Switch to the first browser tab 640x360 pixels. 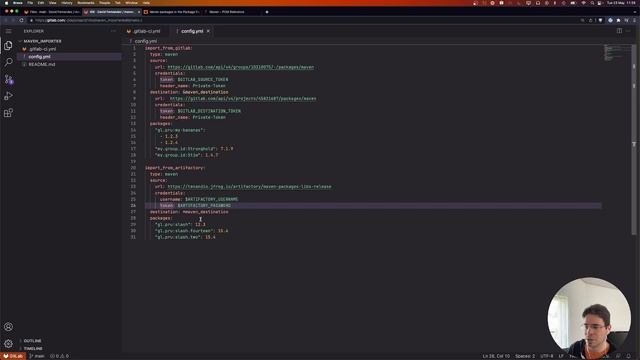pyautogui.click(x=52, y=12)
